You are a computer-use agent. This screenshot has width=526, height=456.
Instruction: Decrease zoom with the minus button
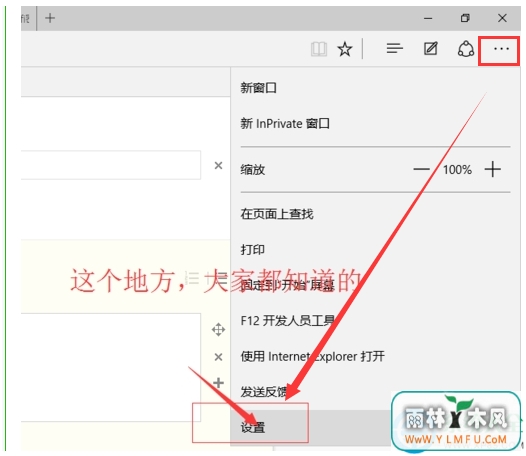(421, 169)
